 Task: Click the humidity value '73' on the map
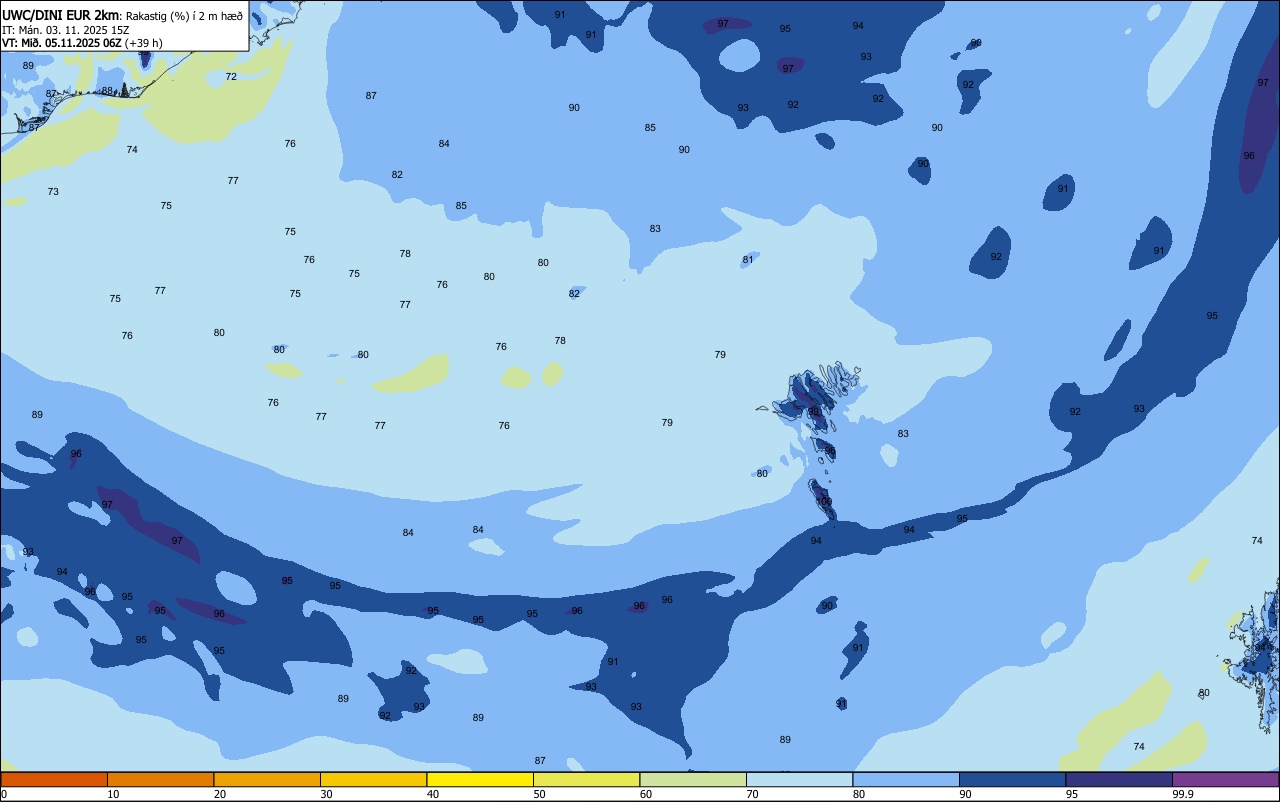click(53, 192)
